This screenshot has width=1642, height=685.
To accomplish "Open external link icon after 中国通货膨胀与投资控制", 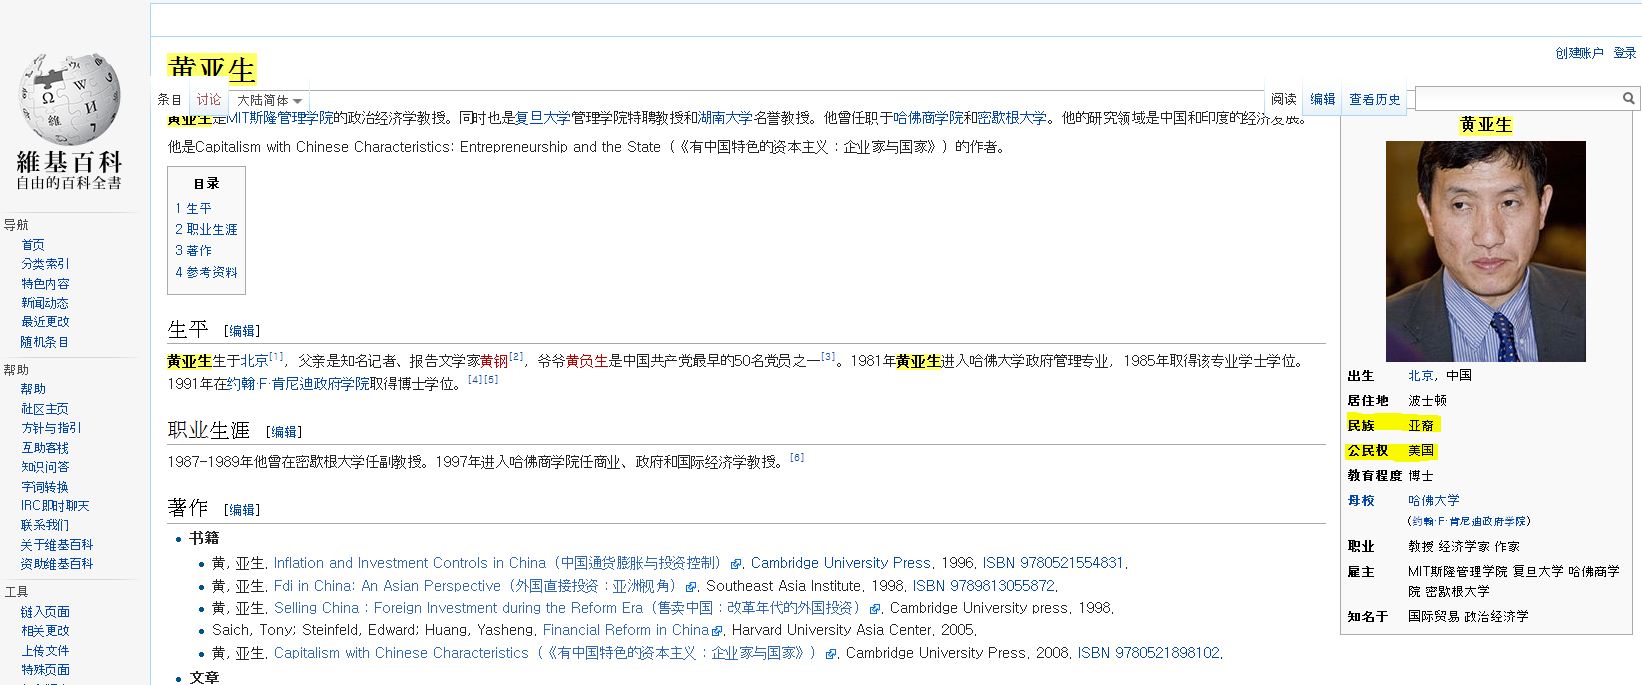I will point(736,564).
